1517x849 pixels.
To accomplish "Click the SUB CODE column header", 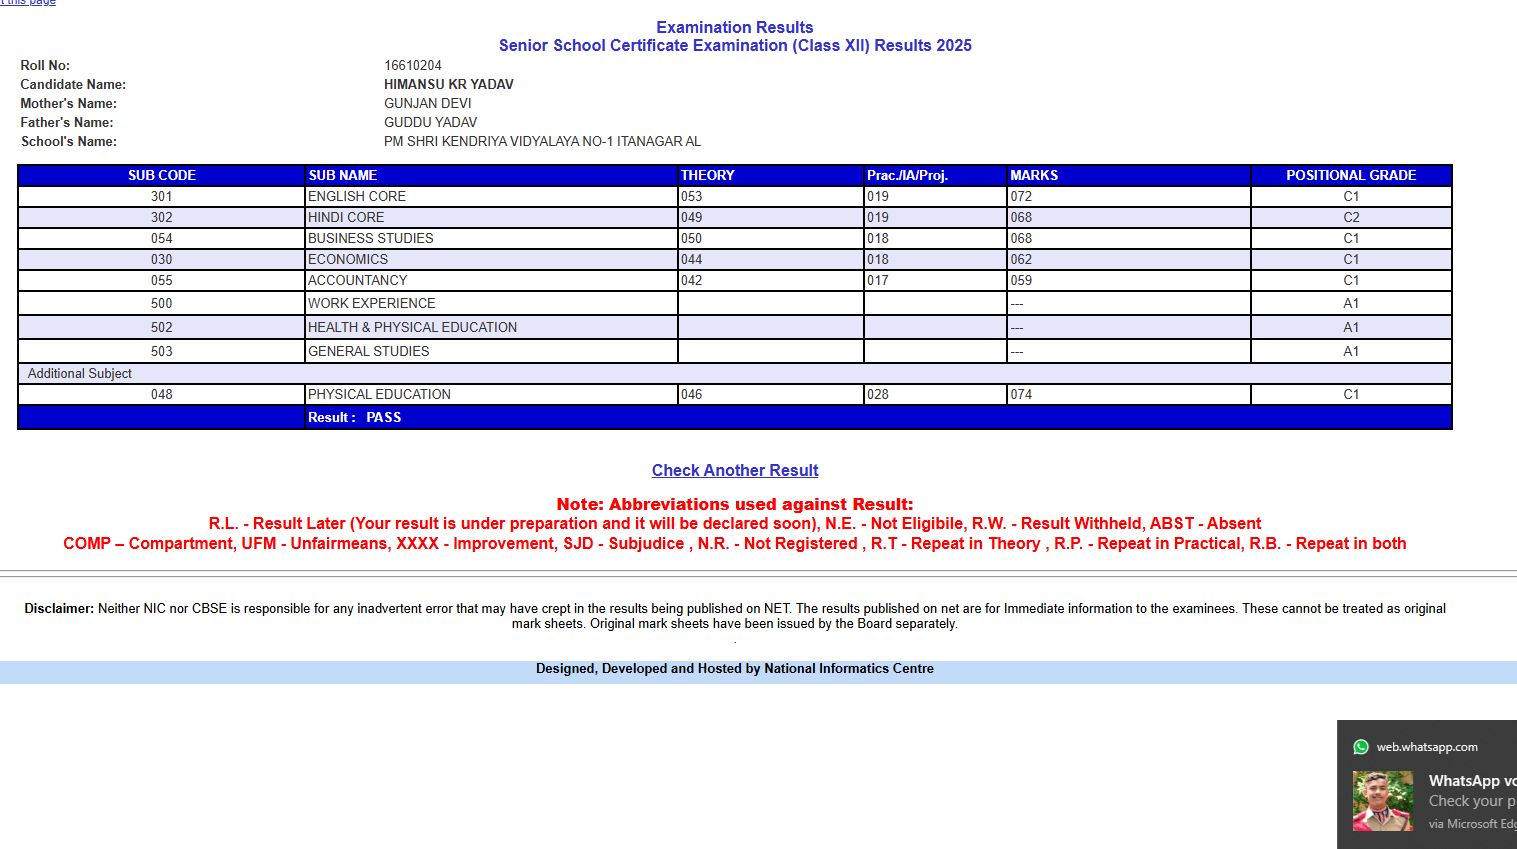I will 161,175.
